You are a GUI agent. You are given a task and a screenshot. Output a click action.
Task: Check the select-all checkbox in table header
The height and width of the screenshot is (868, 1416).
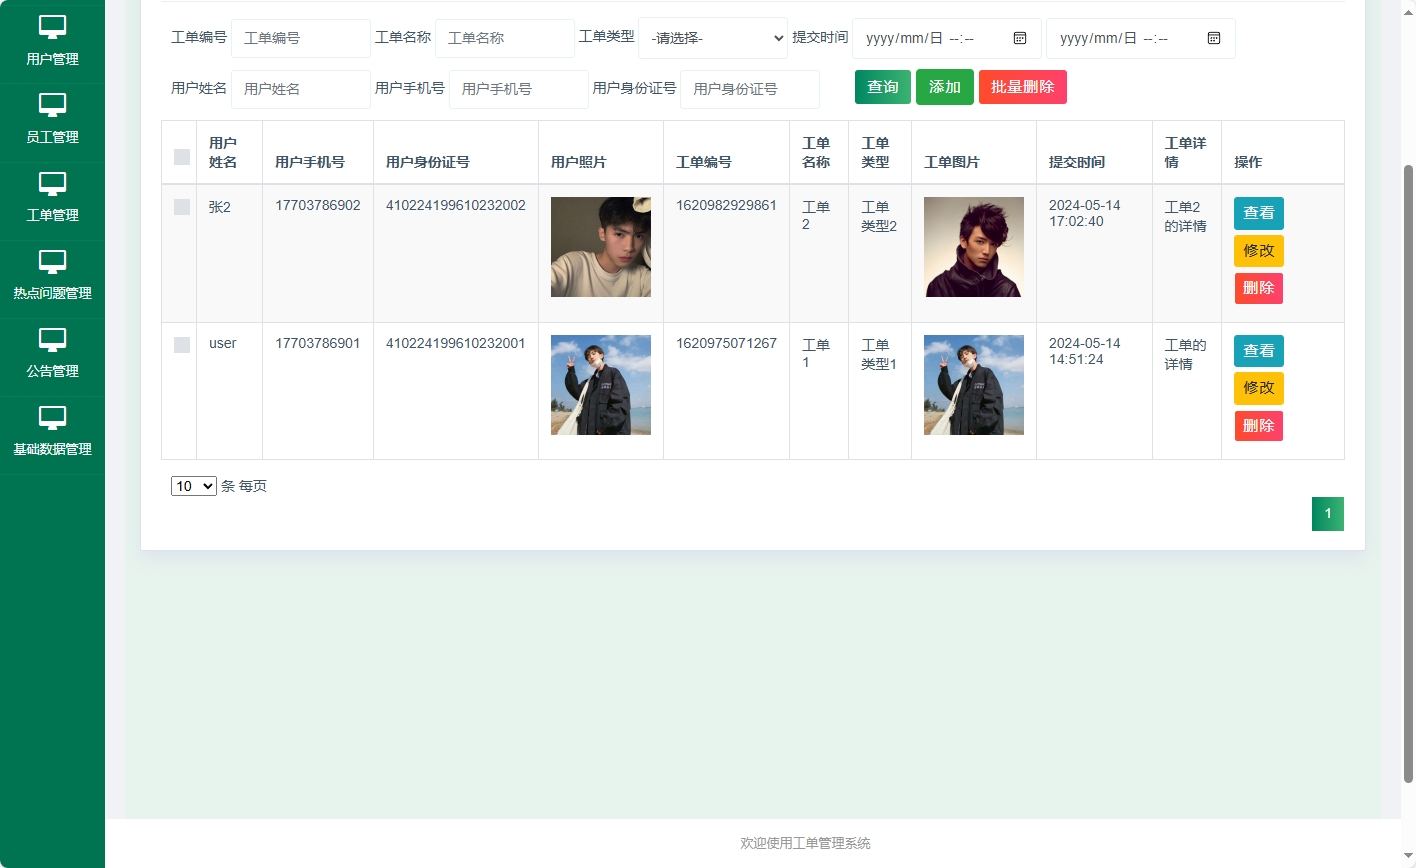pyautogui.click(x=181, y=157)
